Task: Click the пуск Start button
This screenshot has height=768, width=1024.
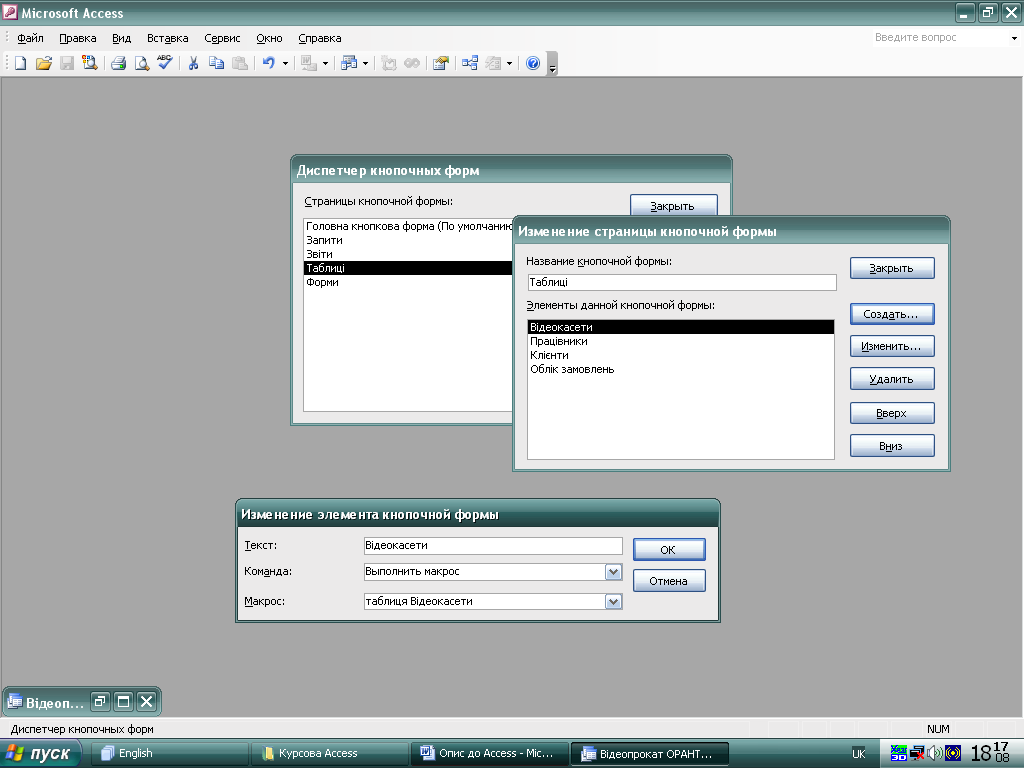Action: pyautogui.click(x=40, y=754)
